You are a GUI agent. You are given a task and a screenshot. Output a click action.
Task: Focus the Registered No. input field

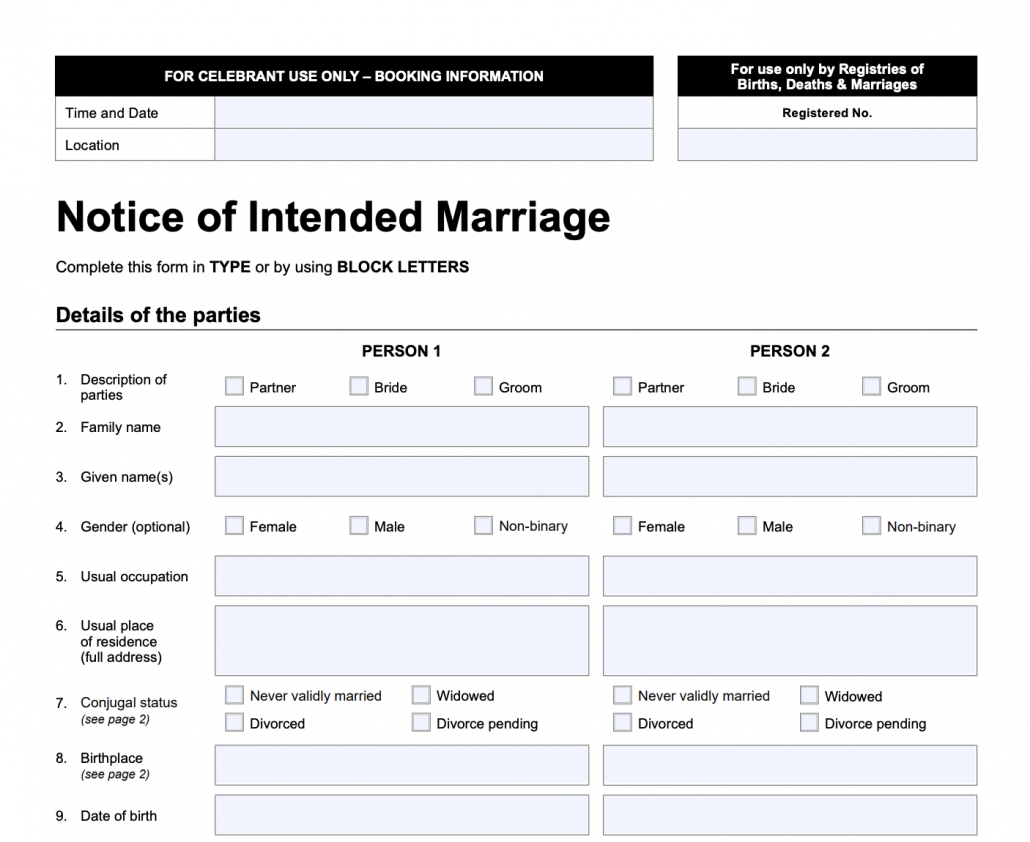click(827, 145)
